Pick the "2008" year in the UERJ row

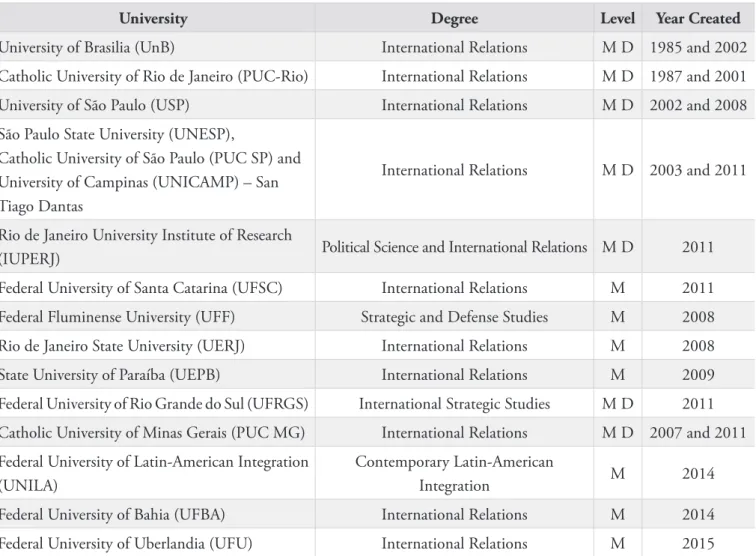coord(698,346)
